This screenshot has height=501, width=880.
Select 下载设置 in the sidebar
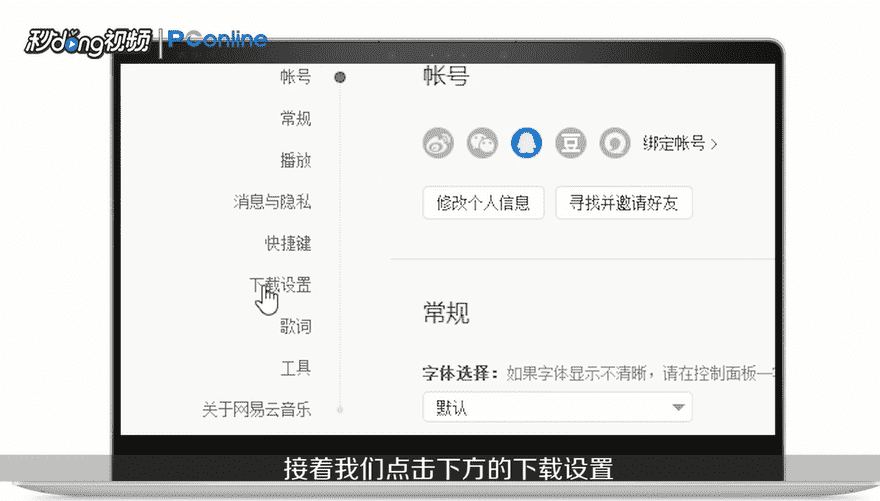[280, 285]
